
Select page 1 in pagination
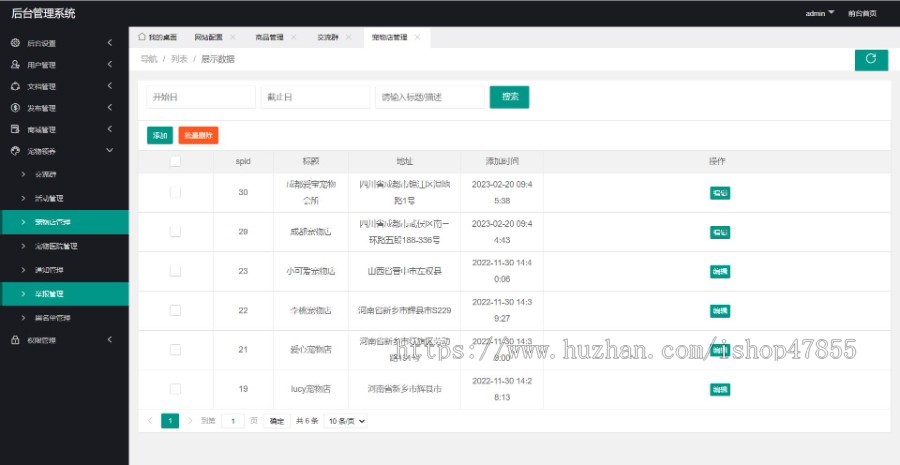tap(170, 421)
